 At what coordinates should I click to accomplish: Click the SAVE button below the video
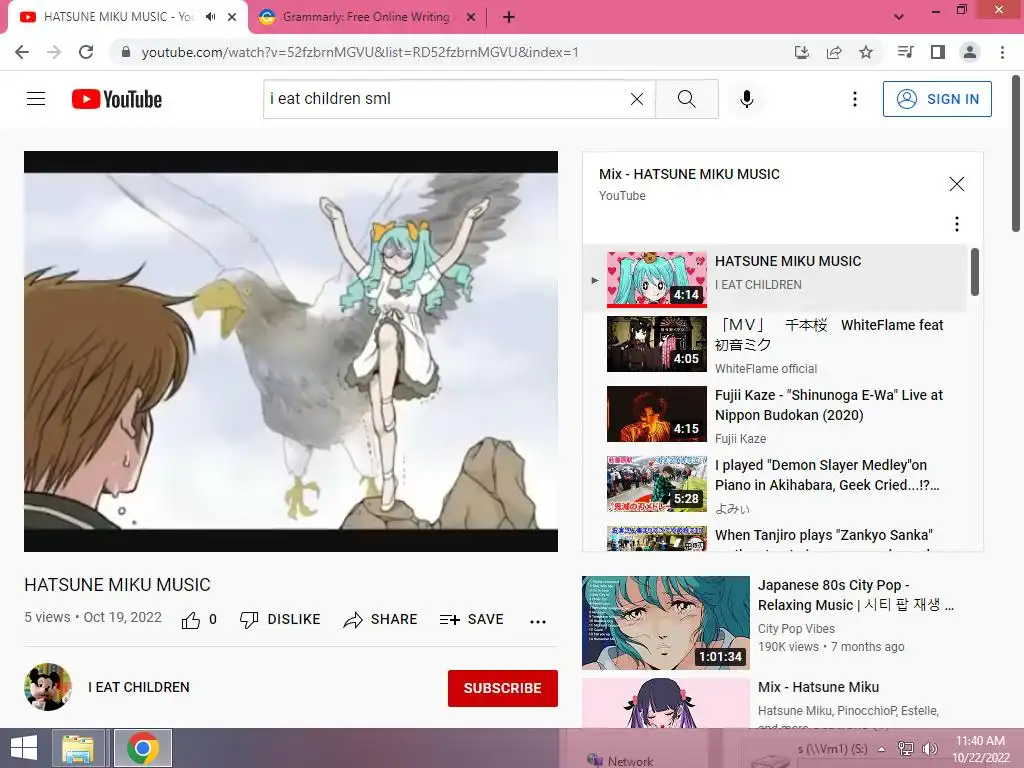472,620
